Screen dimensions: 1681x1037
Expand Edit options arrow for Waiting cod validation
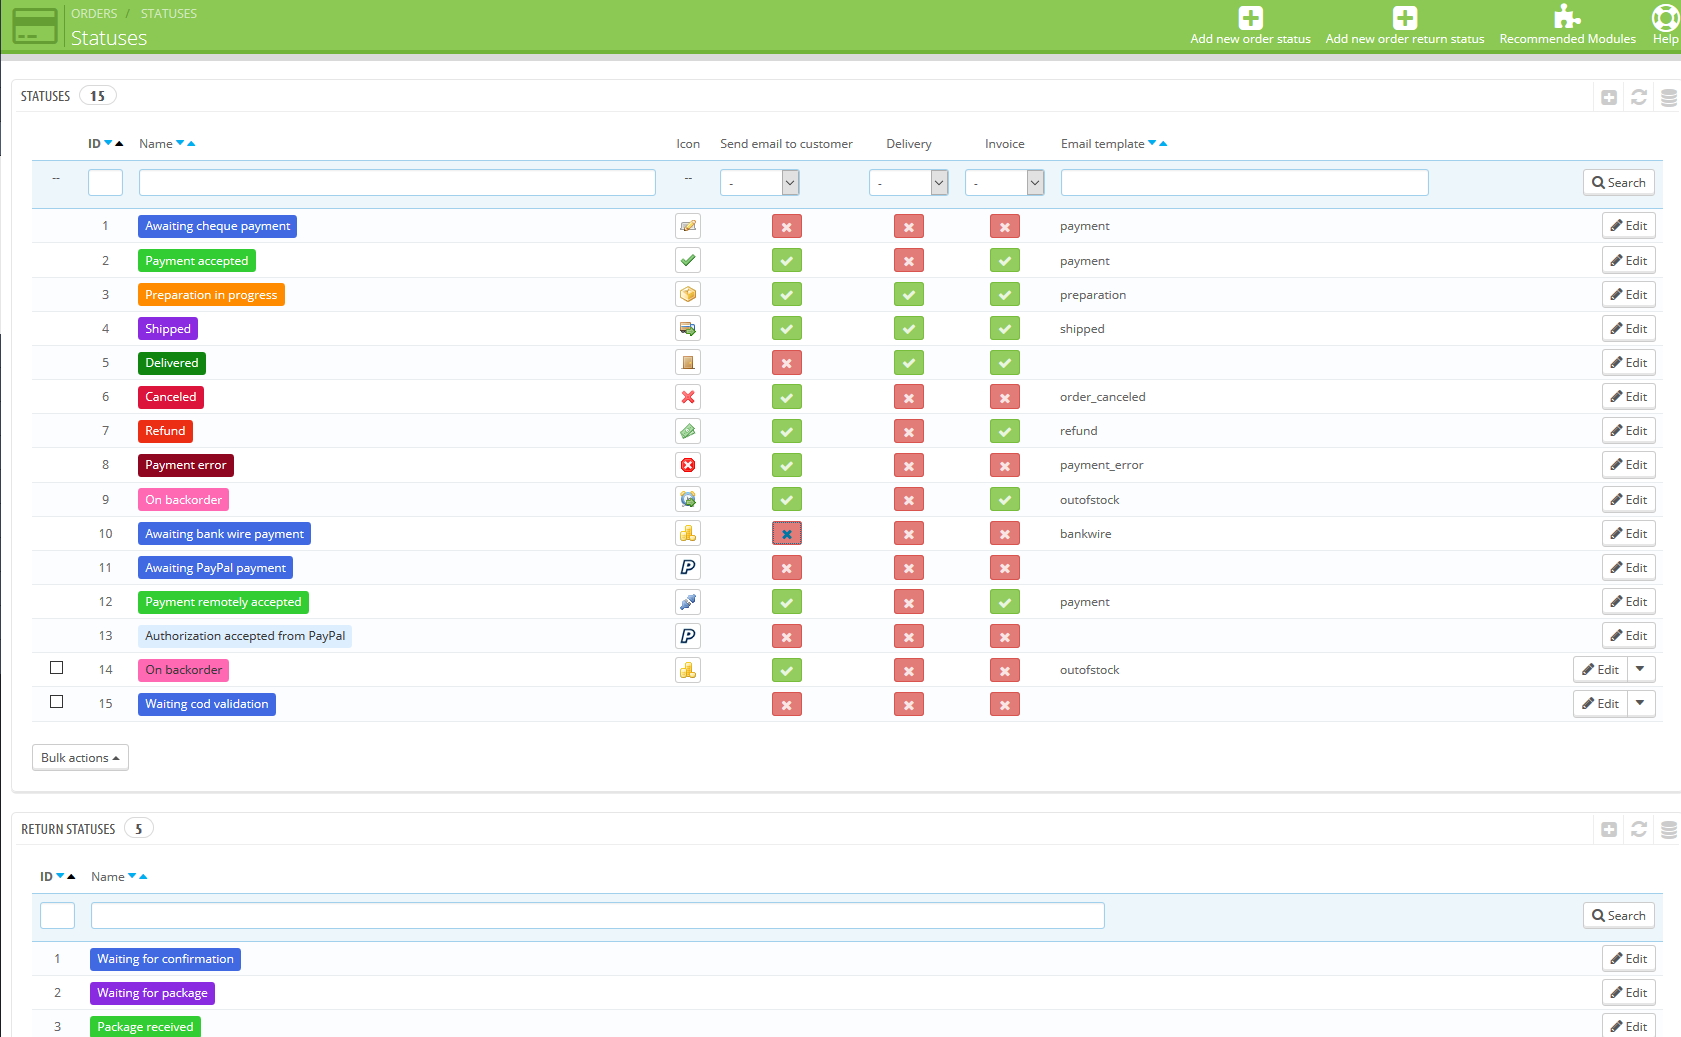[x=1641, y=703]
